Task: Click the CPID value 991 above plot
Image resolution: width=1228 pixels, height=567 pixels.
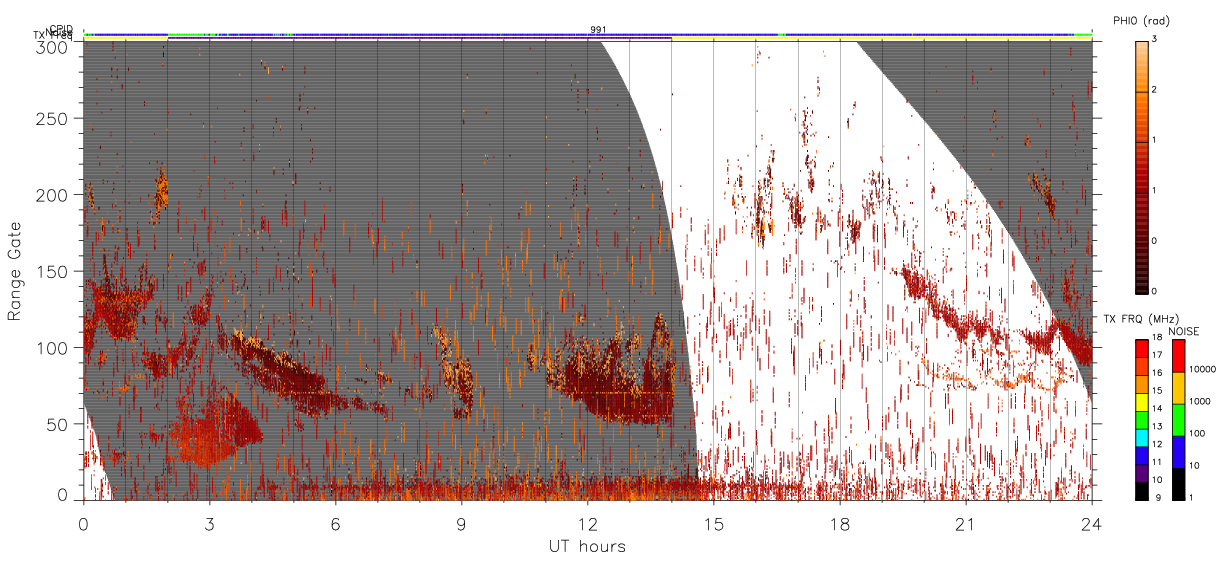Action: point(598,30)
